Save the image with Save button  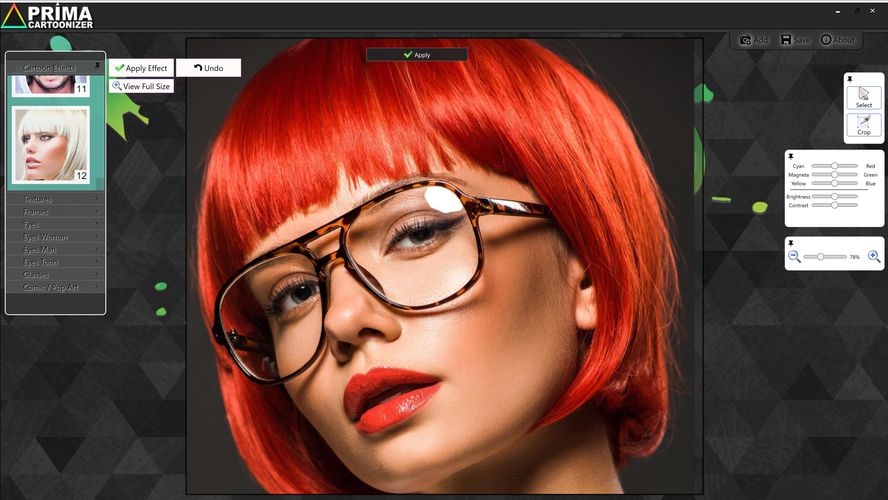pyautogui.click(x=795, y=40)
